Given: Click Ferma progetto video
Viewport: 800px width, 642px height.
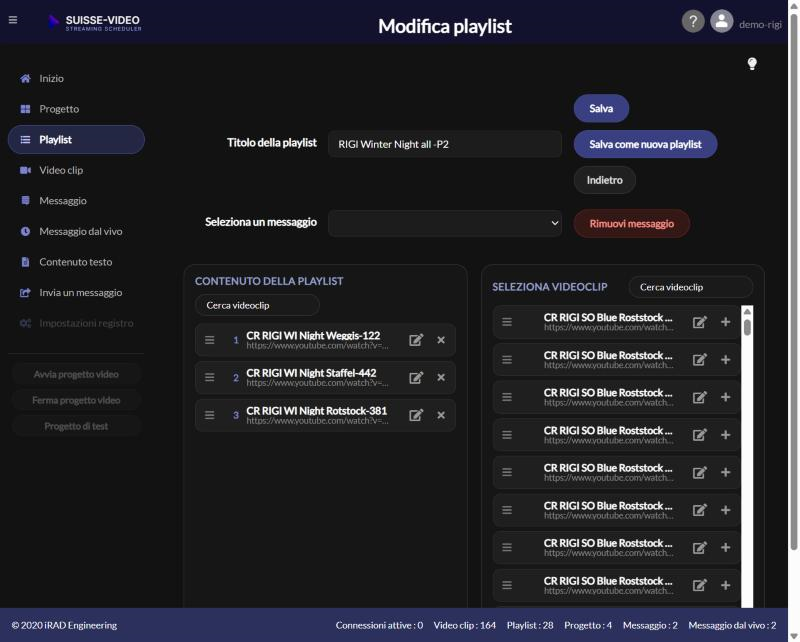Looking at the screenshot, I should click(76, 400).
